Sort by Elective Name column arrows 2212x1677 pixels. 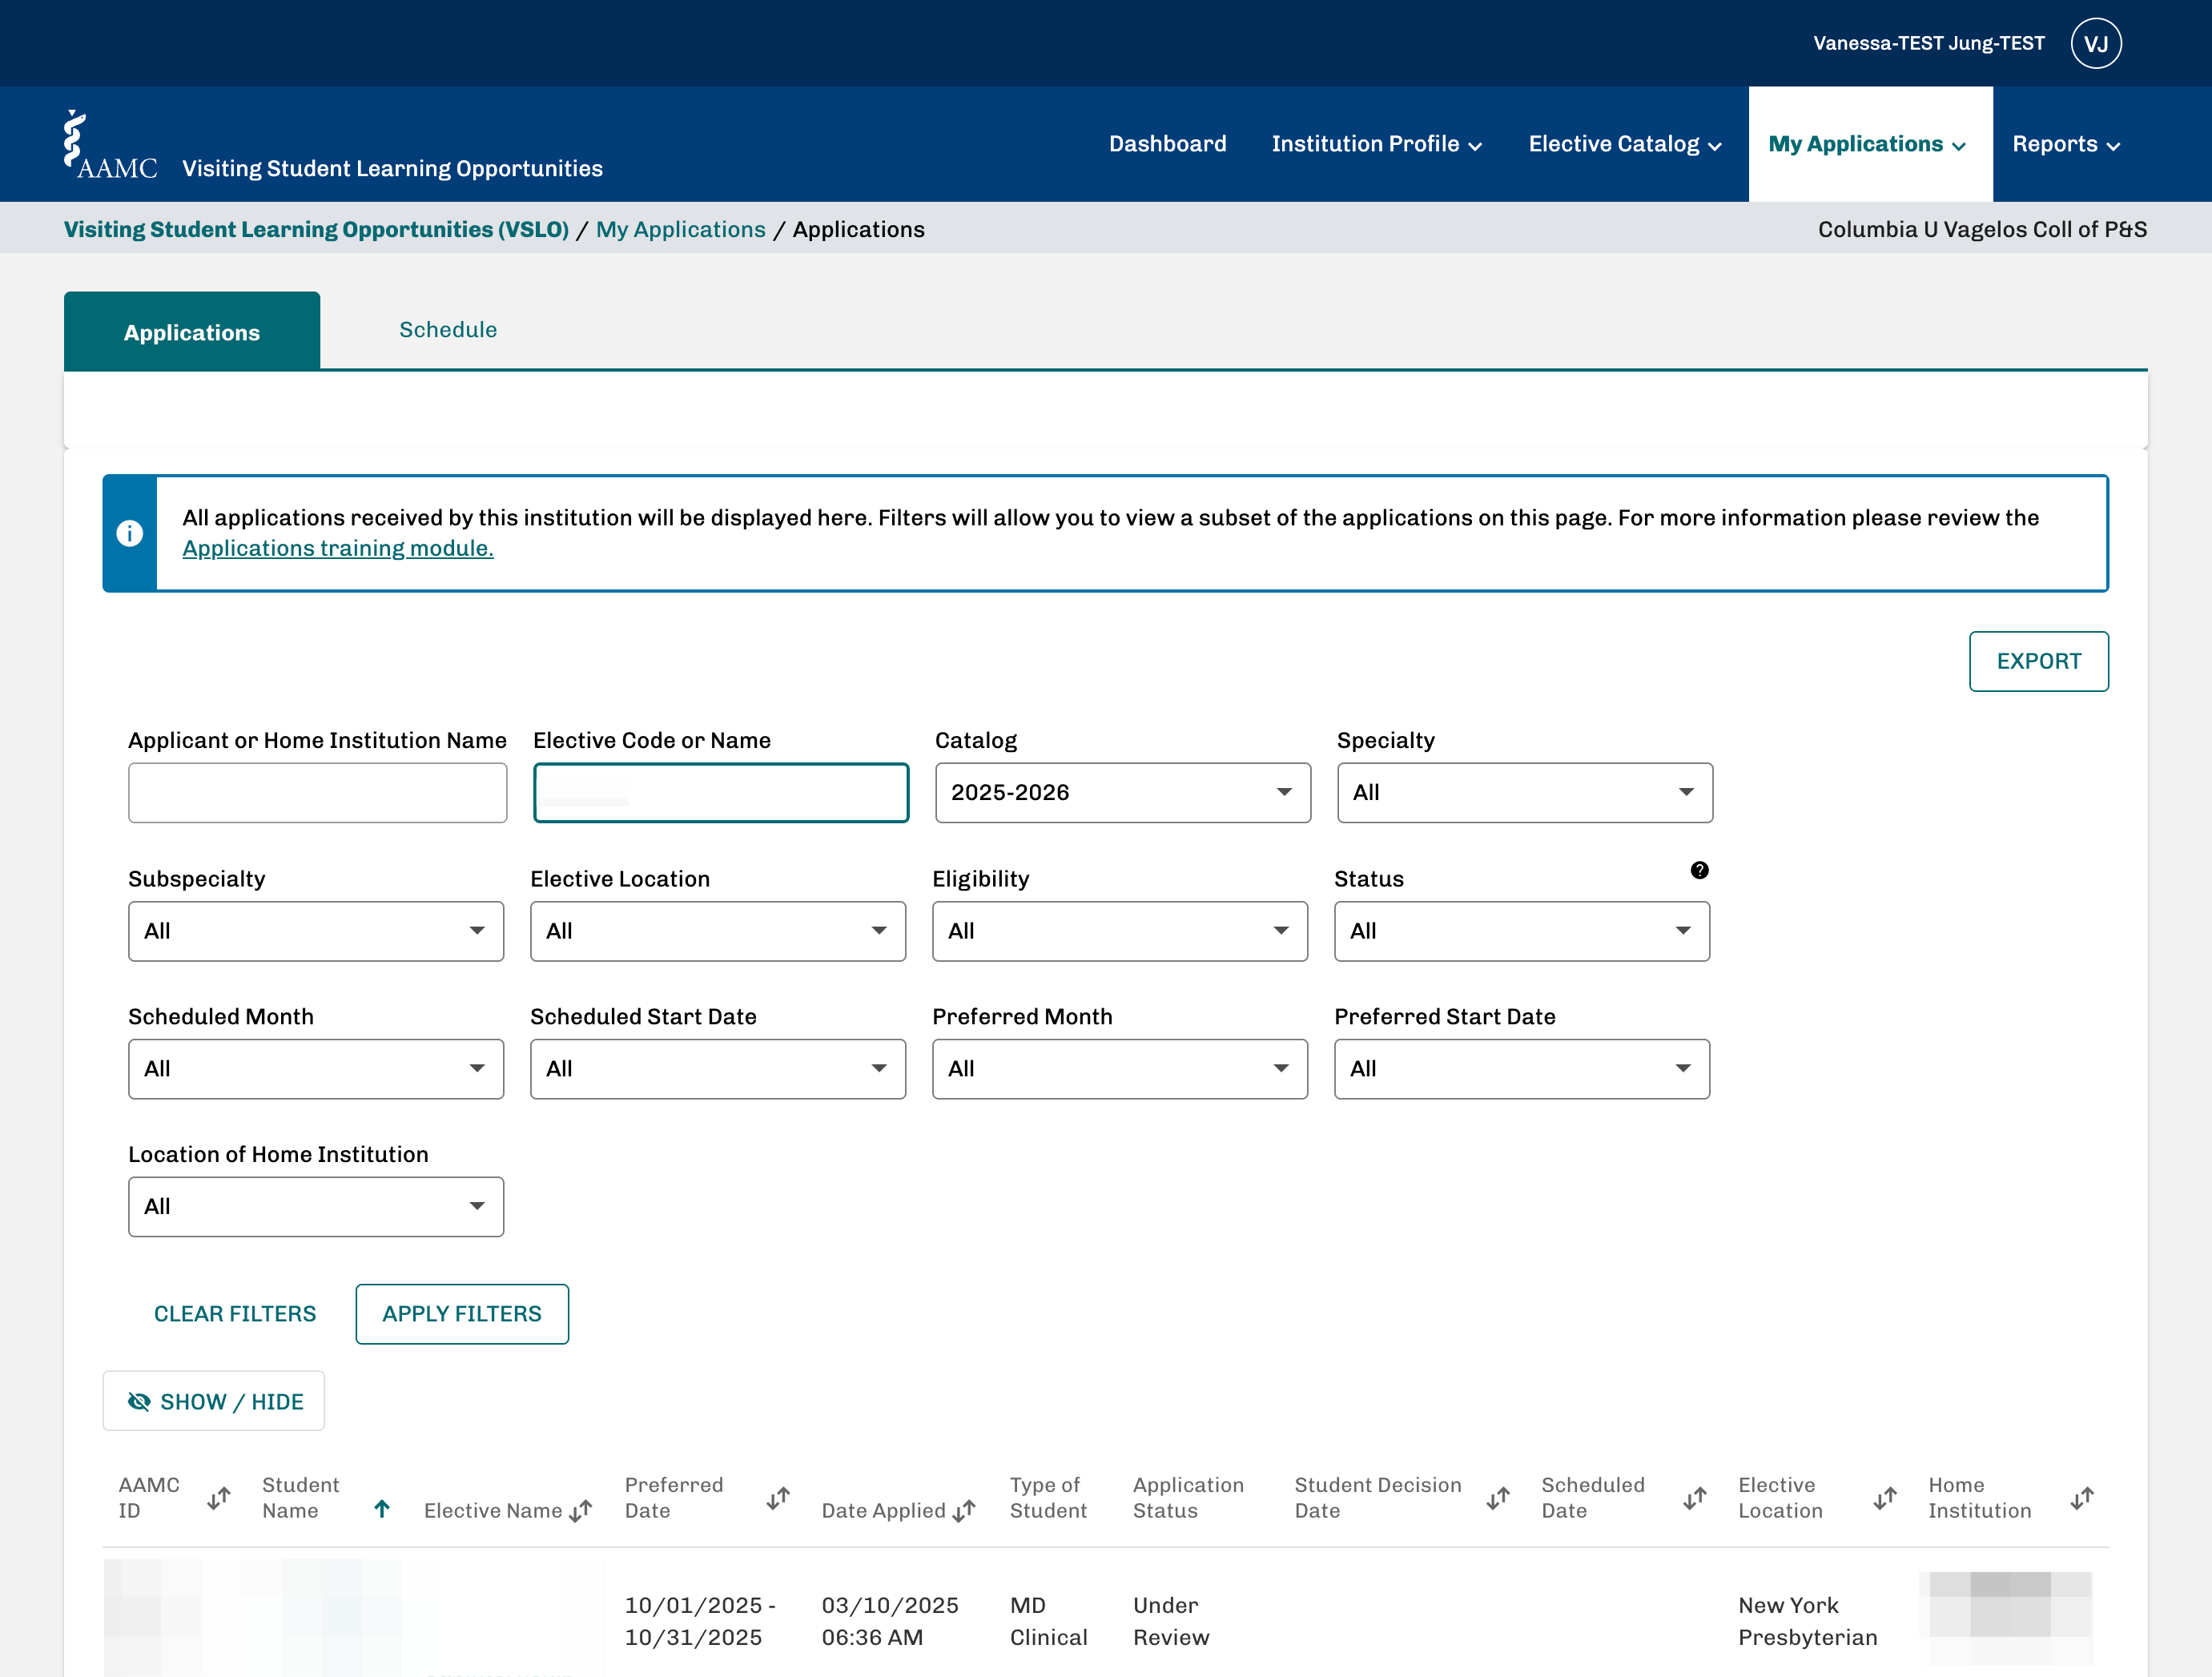point(581,1510)
